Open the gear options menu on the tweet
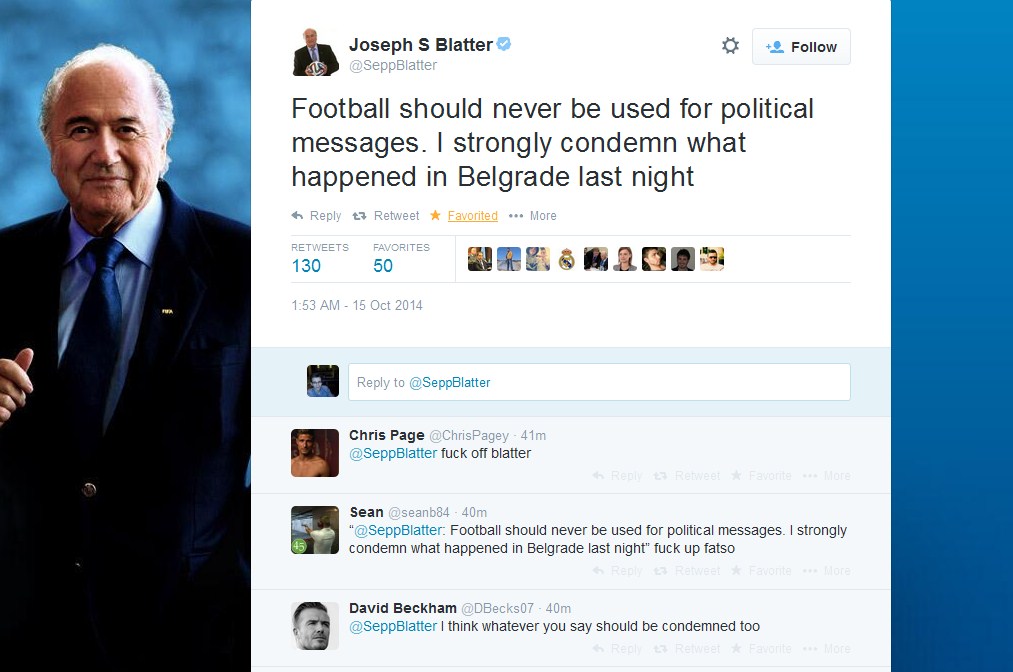 730,44
